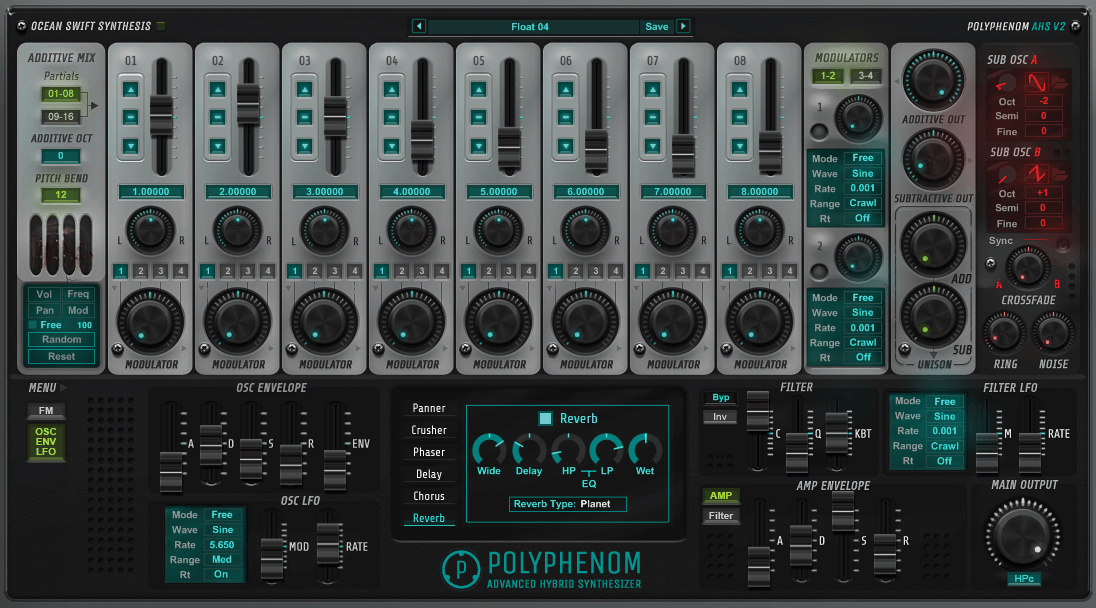Open Reverb Type Planet dropdown
The height and width of the screenshot is (608, 1096).
point(567,504)
